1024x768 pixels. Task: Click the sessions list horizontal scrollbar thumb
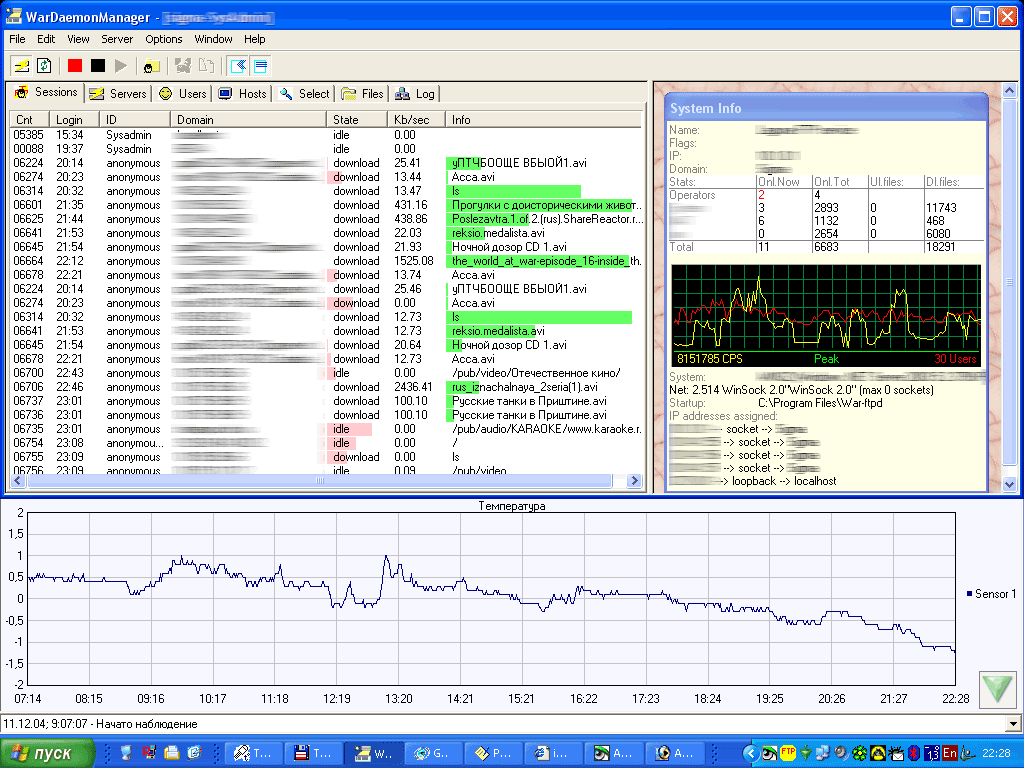tap(320, 481)
